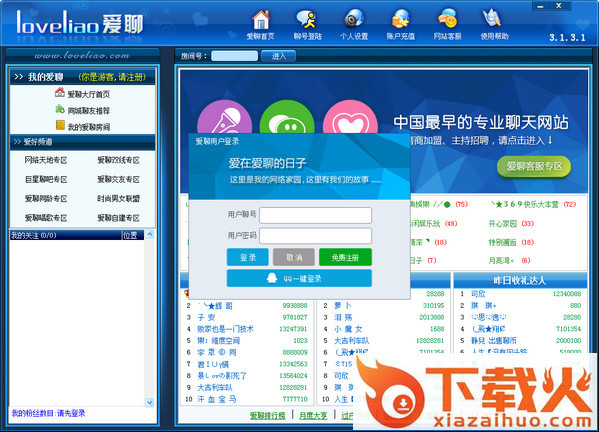Screen dimensions: 599x432
Task: Click the pink heart circle icon
Action: coord(350,118)
